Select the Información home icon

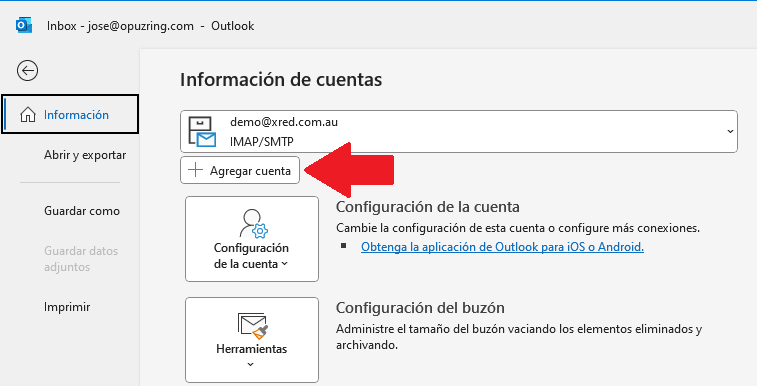point(28,115)
